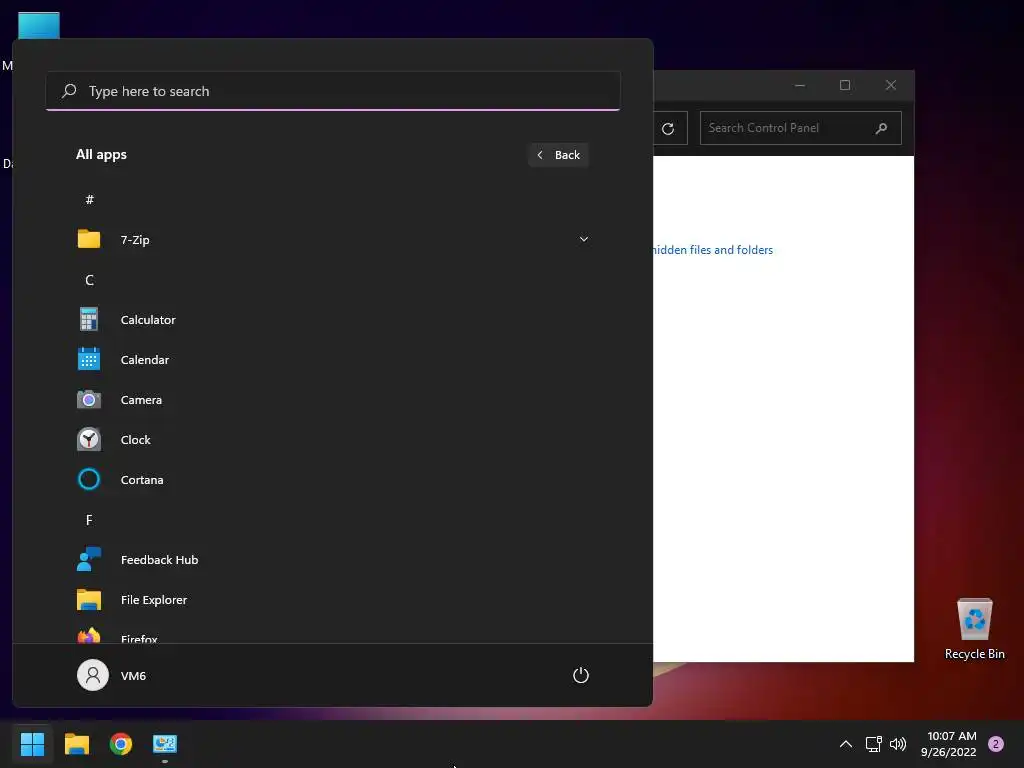The width and height of the screenshot is (1024, 768).
Task: Click the Feedback Hub text label
Action: pyautogui.click(x=159, y=559)
